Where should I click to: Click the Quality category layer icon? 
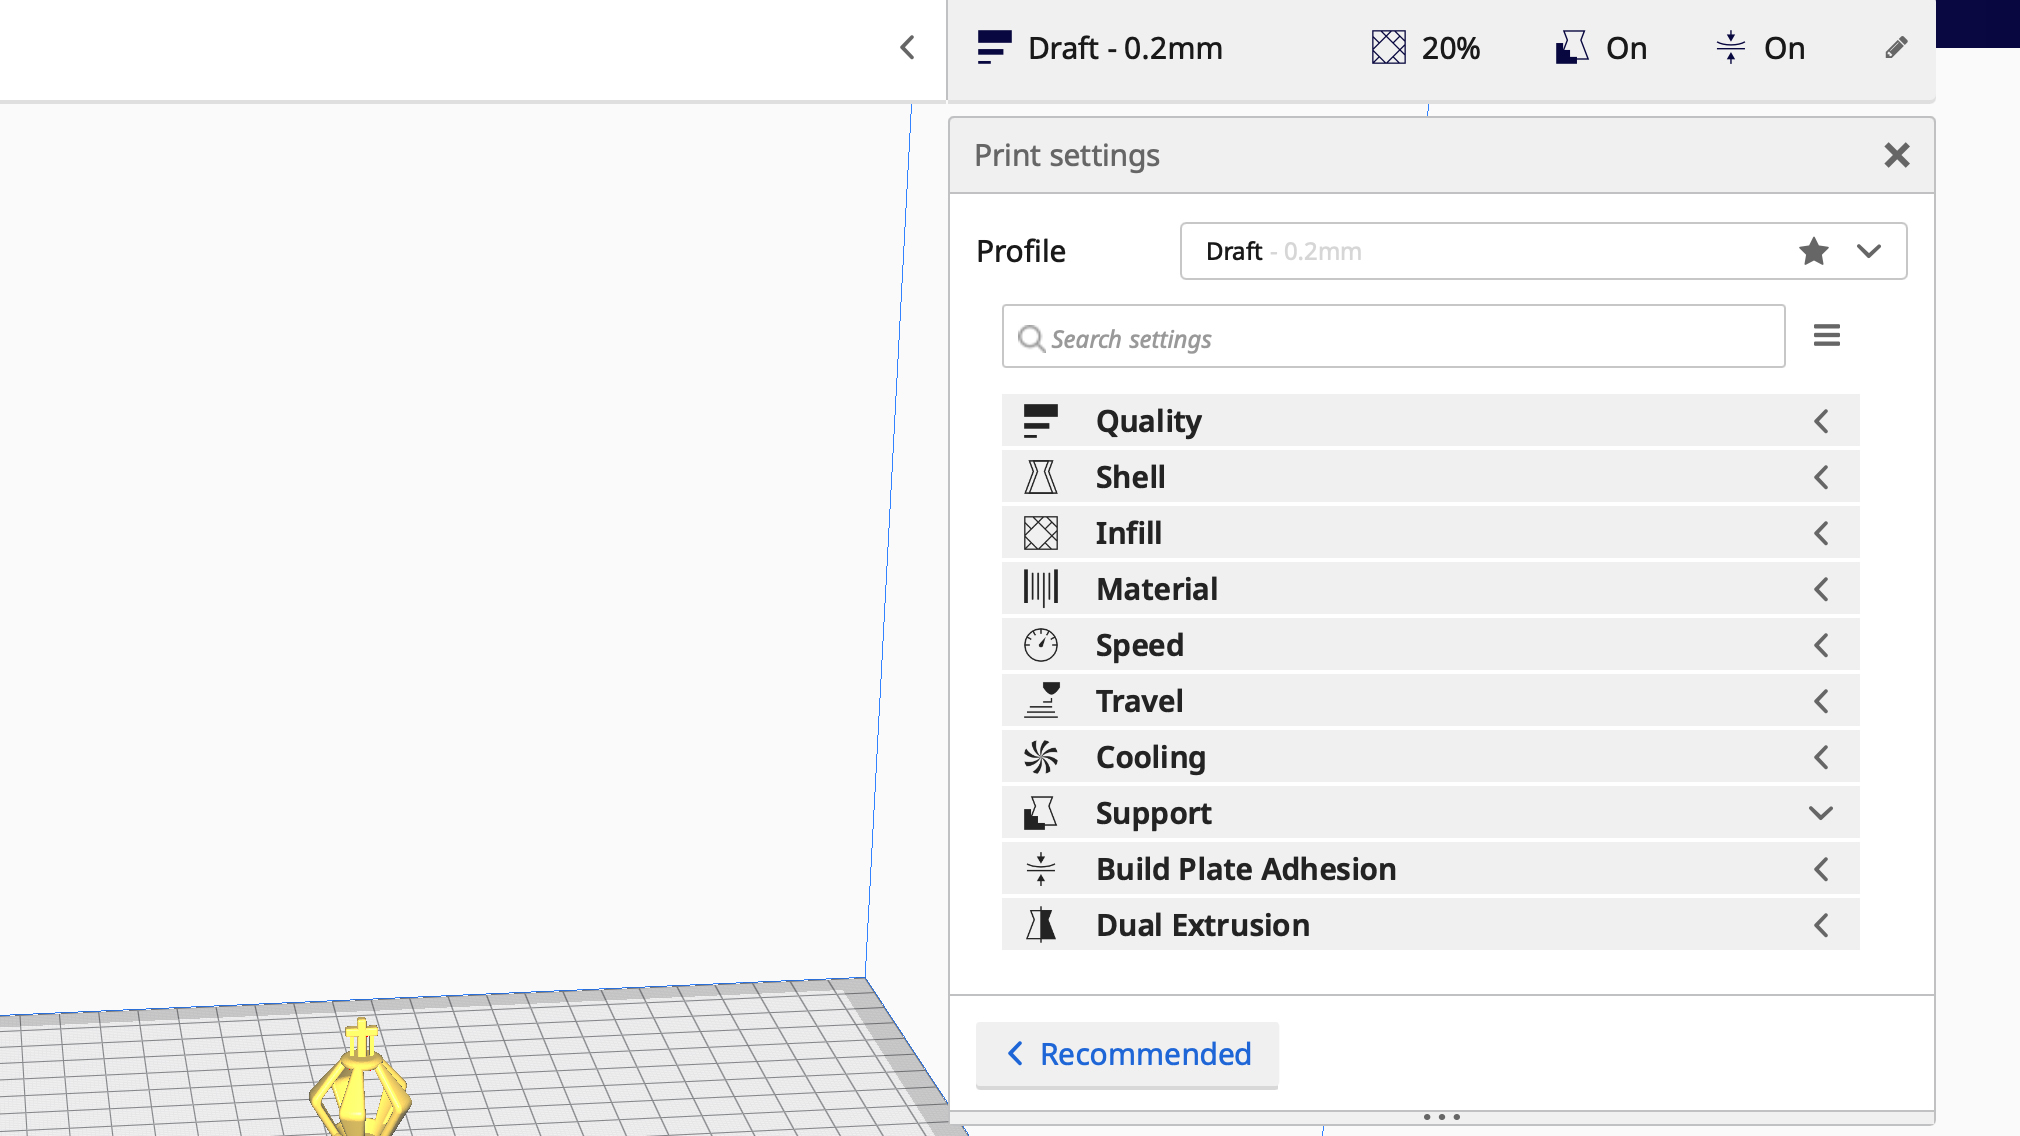[1040, 421]
